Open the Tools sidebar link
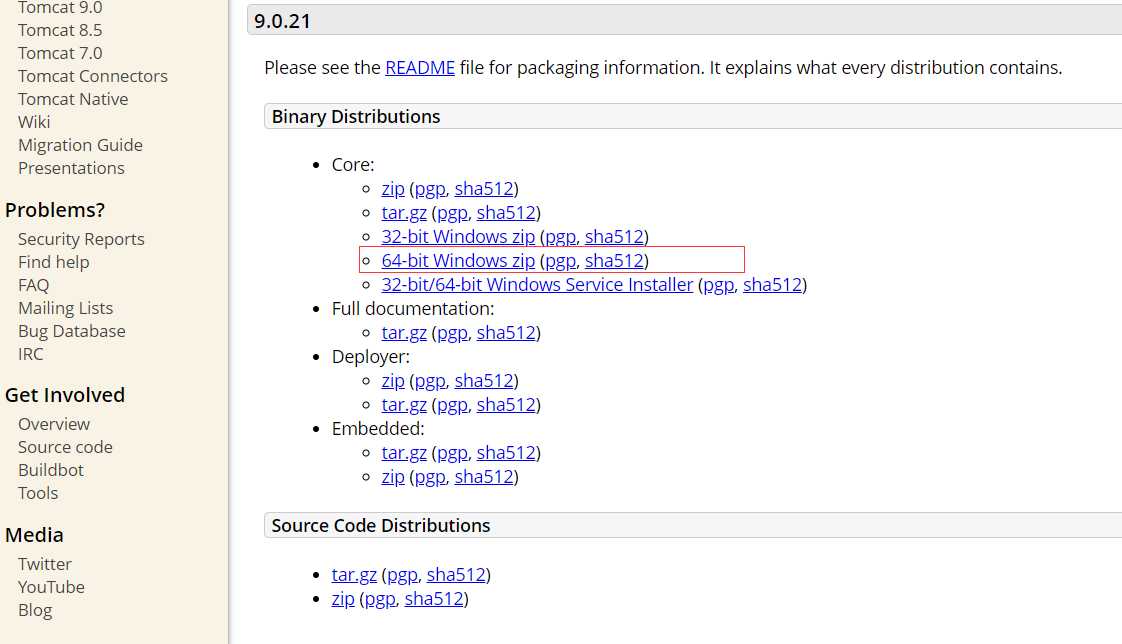 pyautogui.click(x=38, y=492)
